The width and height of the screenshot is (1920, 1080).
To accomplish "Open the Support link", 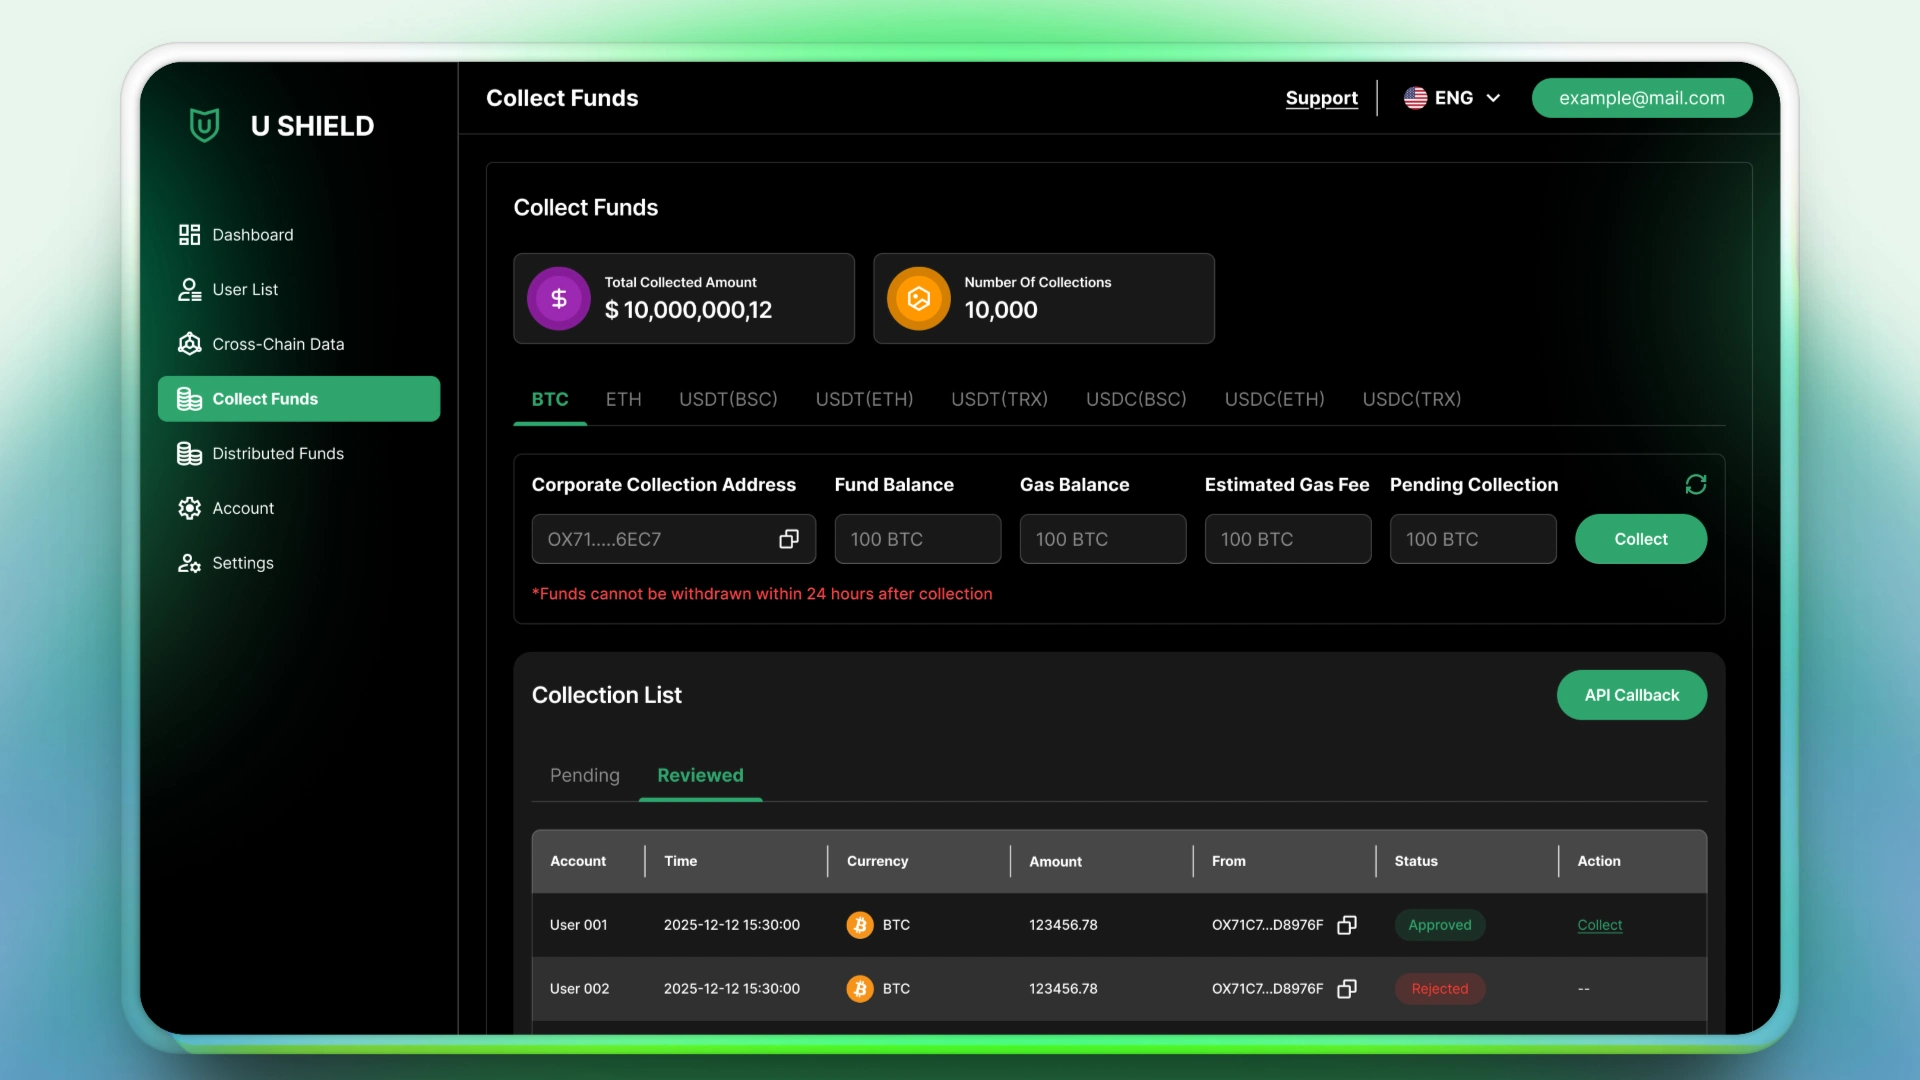I will 1321,98.
